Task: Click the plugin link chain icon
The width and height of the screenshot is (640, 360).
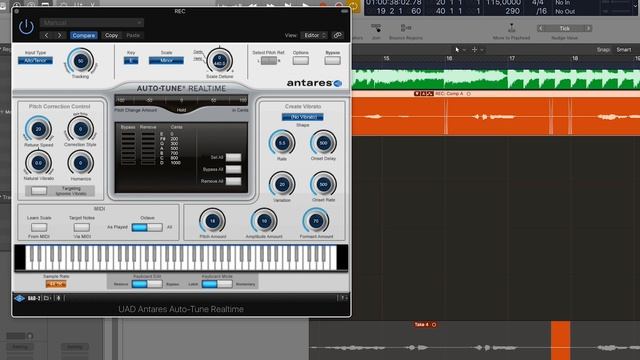Action: (337, 36)
